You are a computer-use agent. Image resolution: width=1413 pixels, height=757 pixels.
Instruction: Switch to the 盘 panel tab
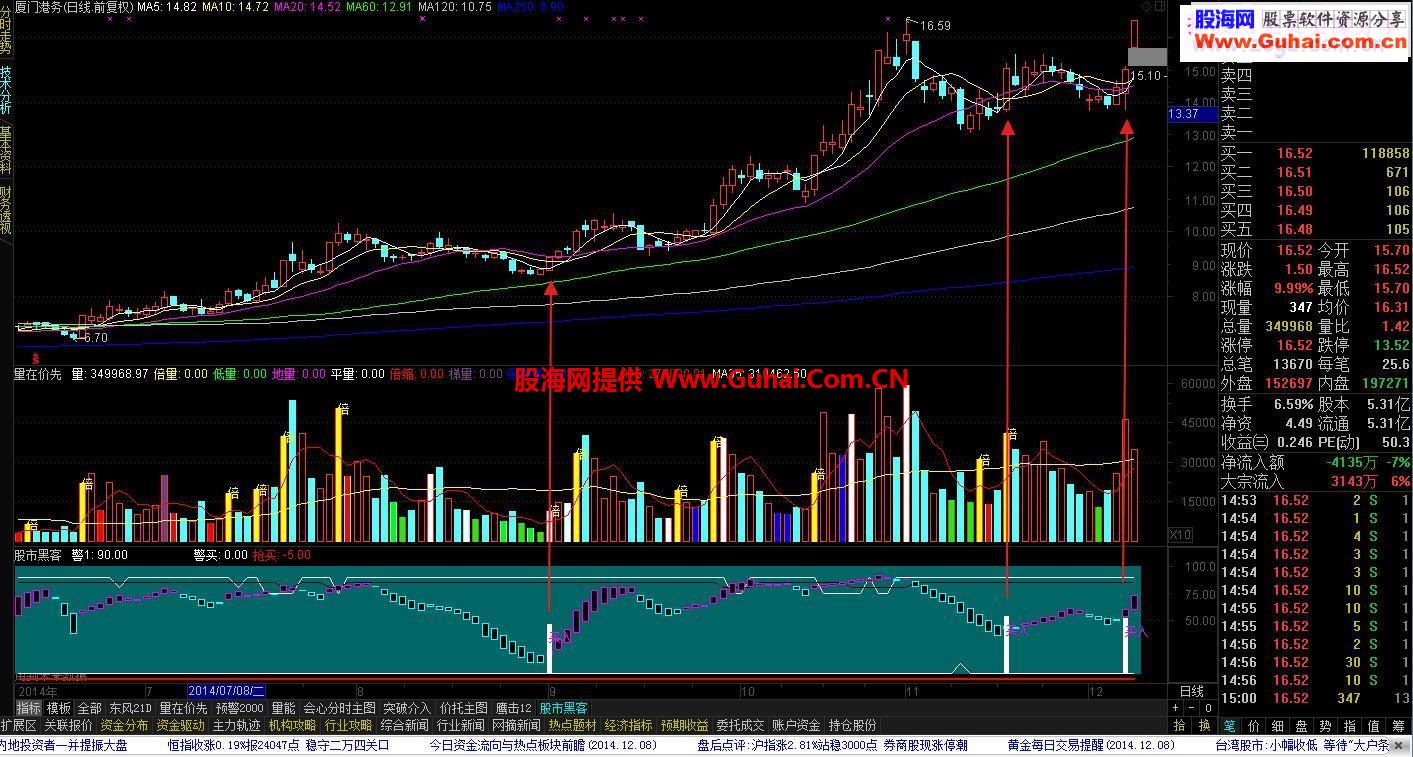(x=1302, y=725)
